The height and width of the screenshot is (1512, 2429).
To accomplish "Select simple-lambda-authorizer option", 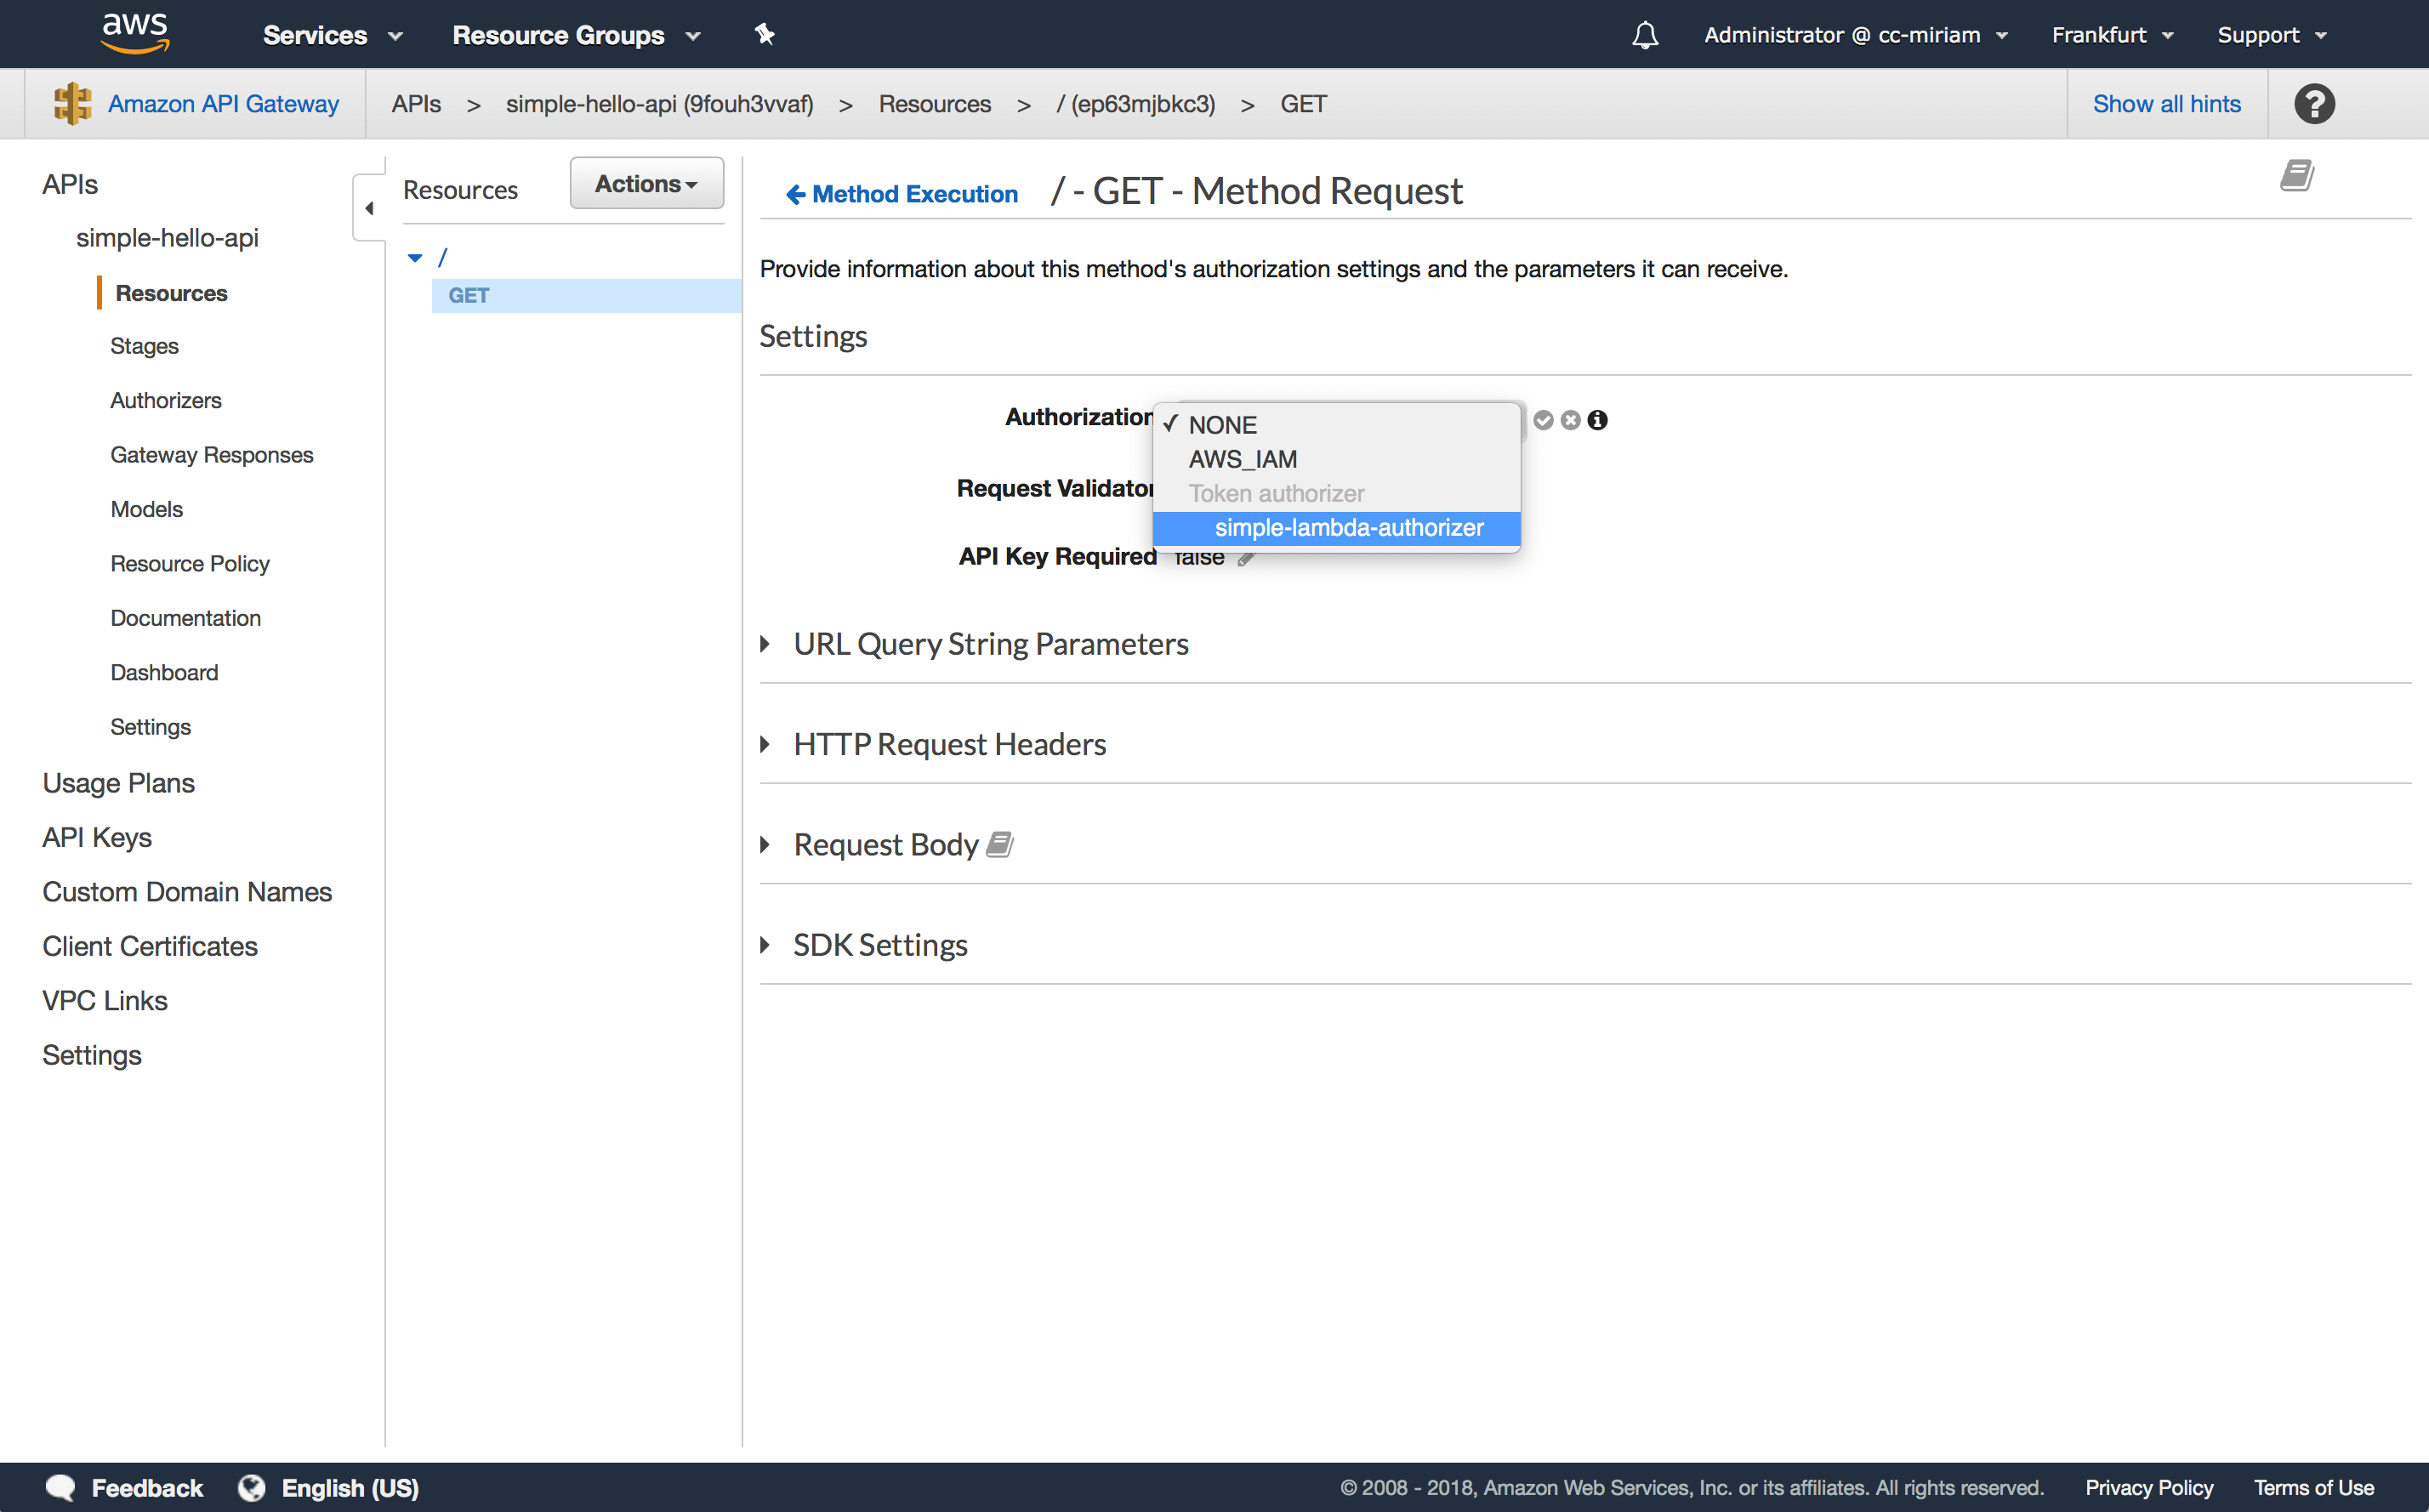I will (x=1347, y=528).
